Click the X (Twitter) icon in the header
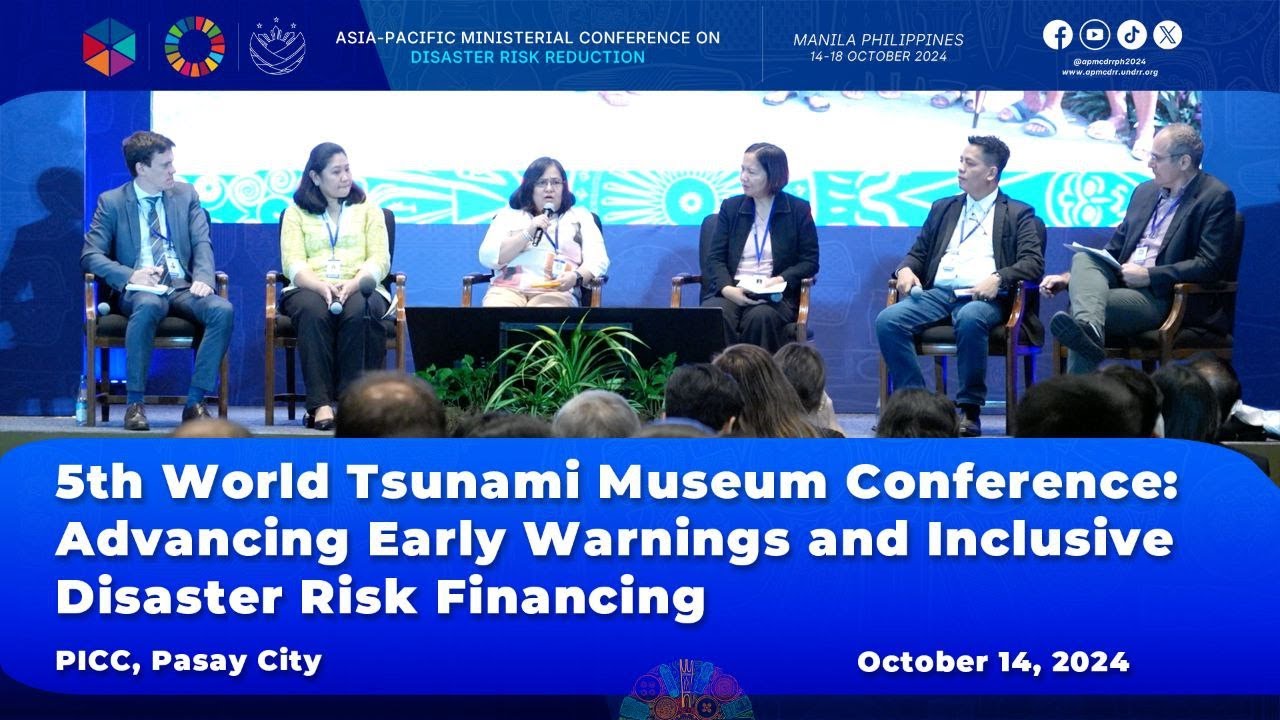This screenshot has width=1280, height=720. click(x=1167, y=35)
